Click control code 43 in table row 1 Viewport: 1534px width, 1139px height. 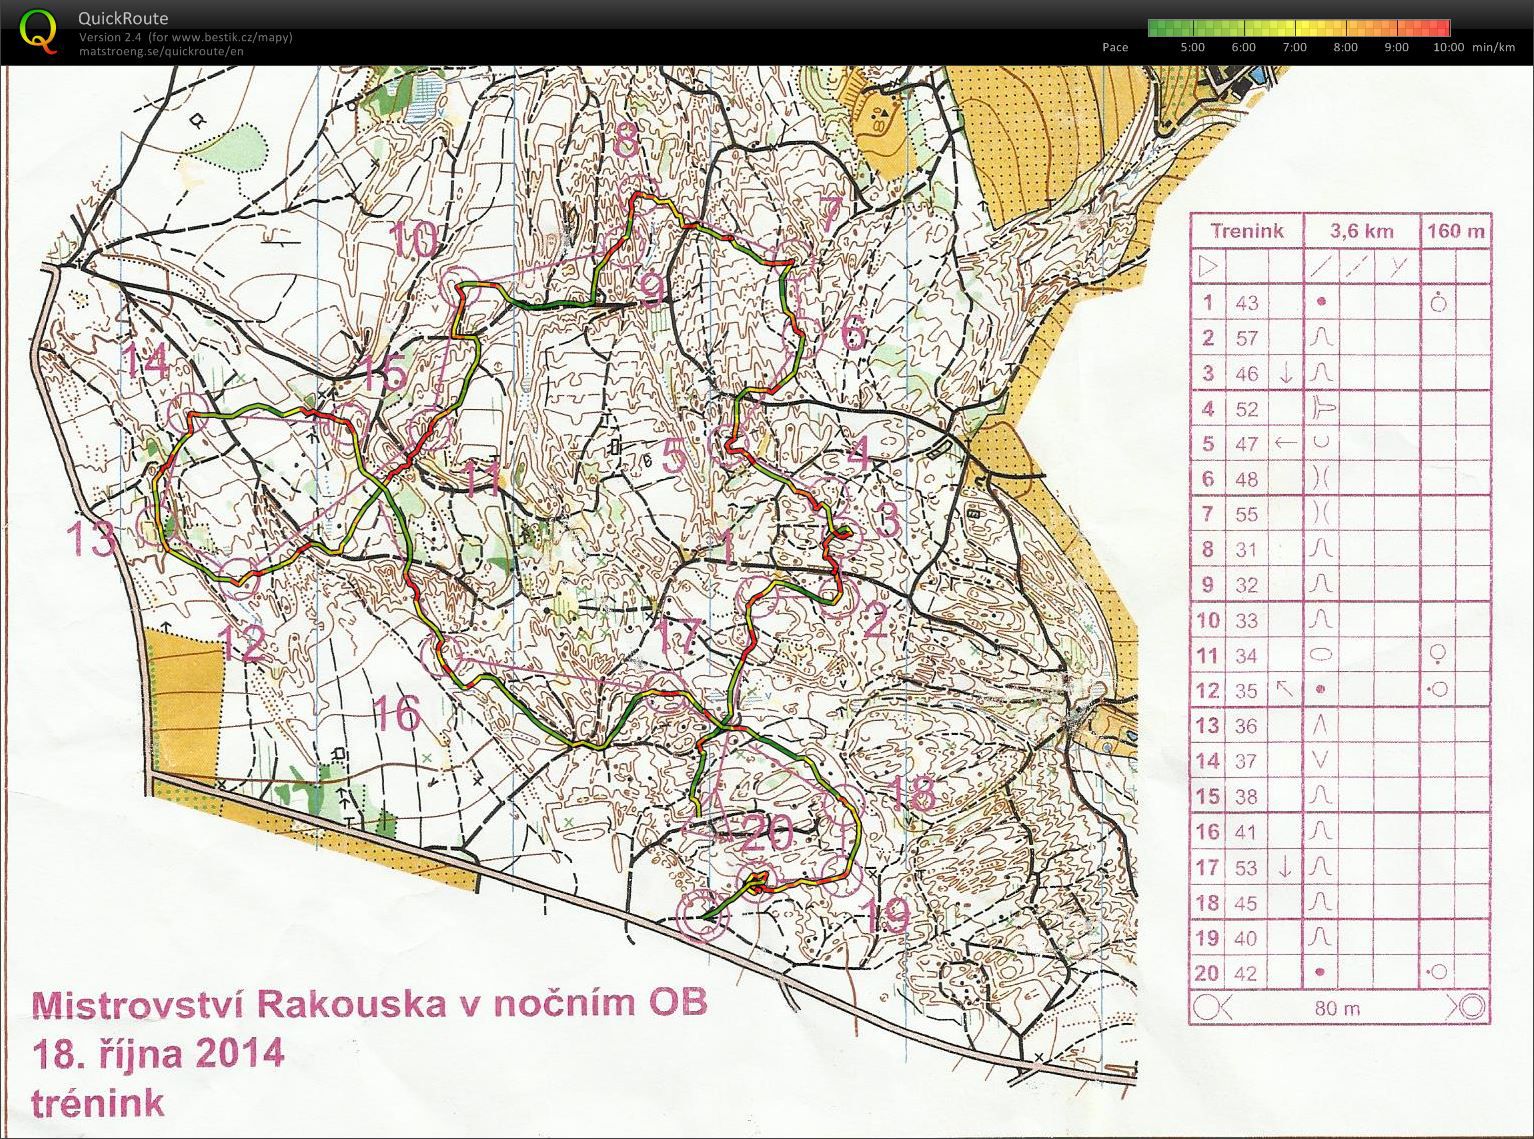(x=1246, y=302)
